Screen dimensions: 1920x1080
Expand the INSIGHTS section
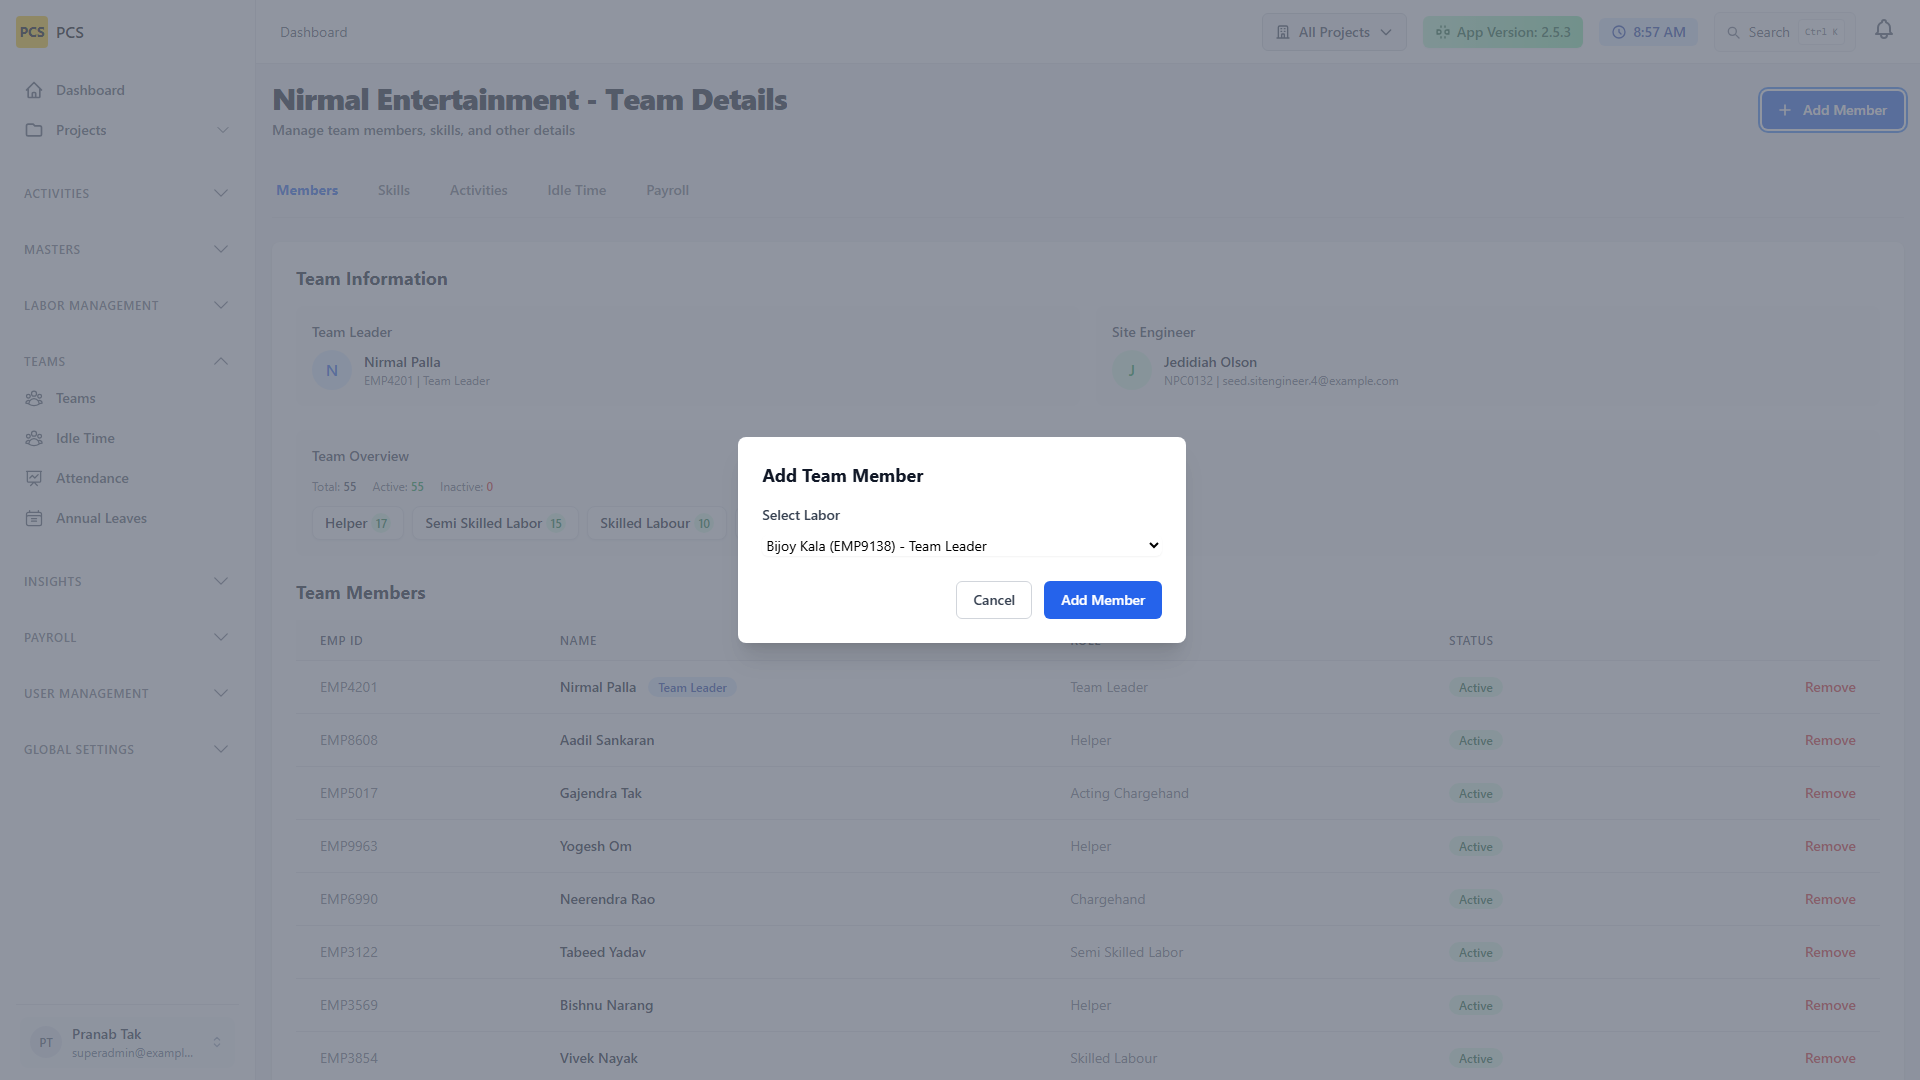(x=127, y=581)
